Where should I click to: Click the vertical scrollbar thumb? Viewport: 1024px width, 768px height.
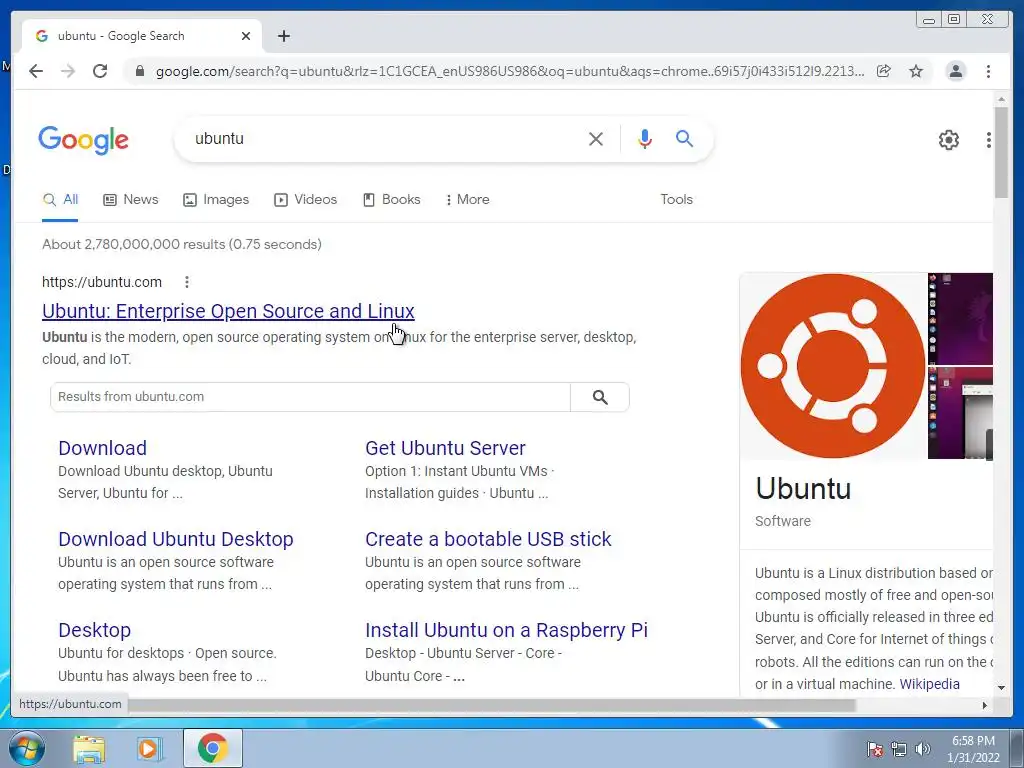pos(1001,152)
